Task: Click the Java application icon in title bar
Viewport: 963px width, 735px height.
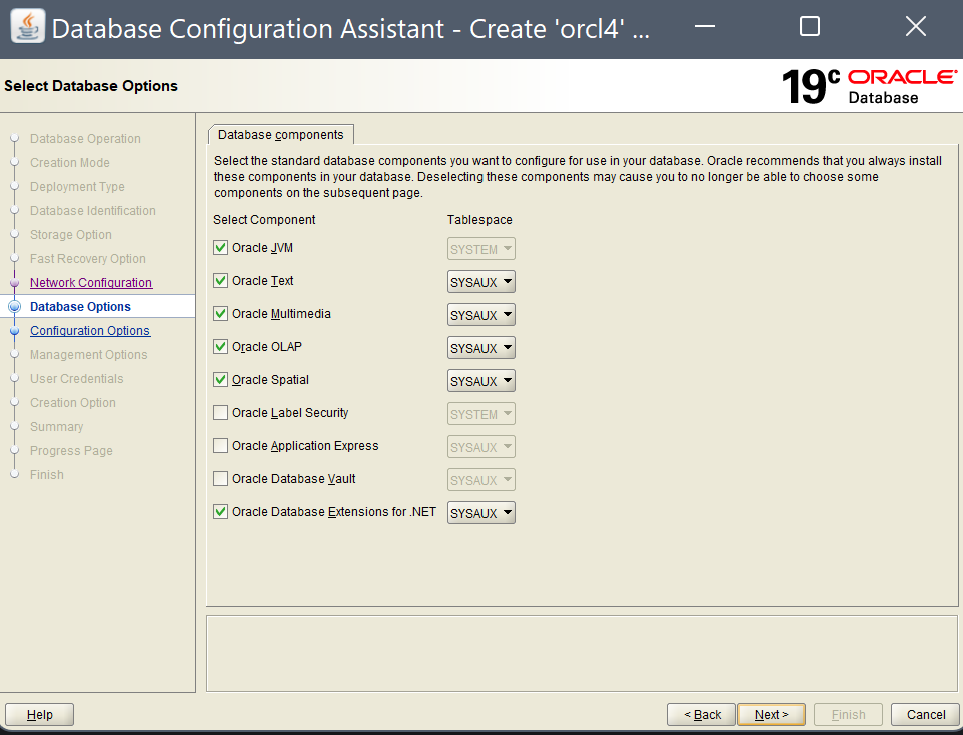Action: point(27,27)
